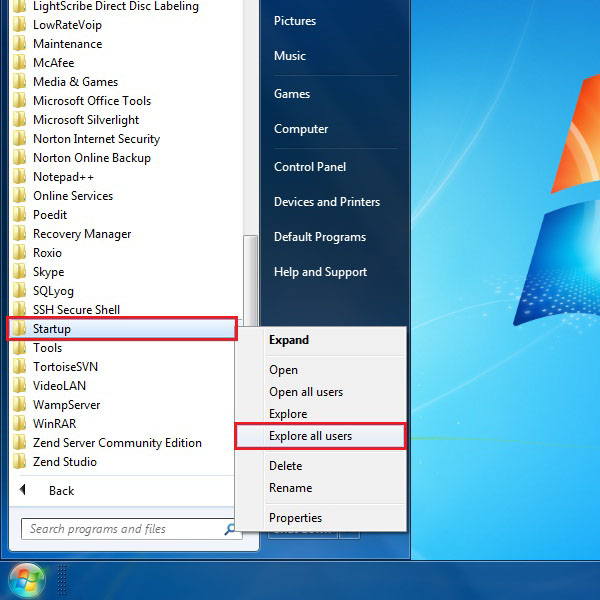The height and width of the screenshot is (600, 600).
Task: Click the folder icon beside Poedit
Action: [19, 215]
